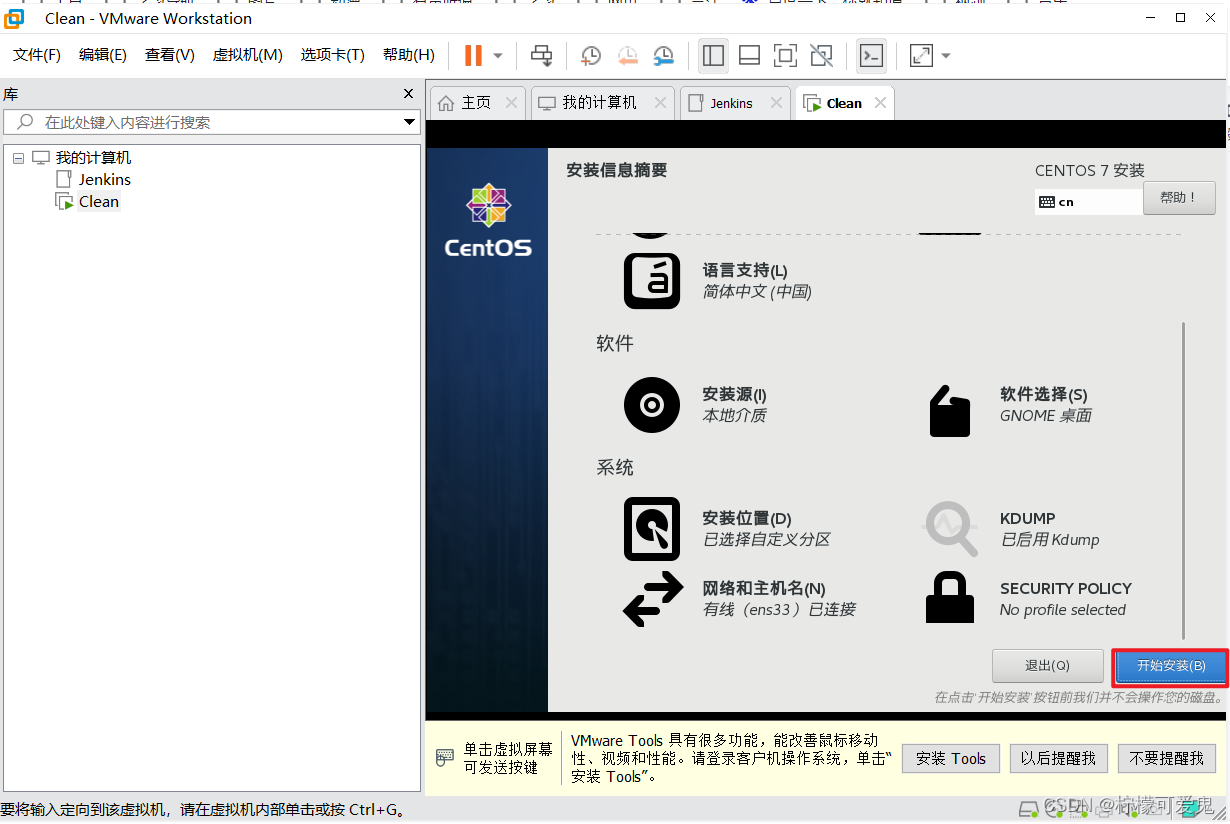The height and width of the screenshot is (824, 1230).
Task: Click the CentOS logo in sidebar
Action: [x=488, y=220]
